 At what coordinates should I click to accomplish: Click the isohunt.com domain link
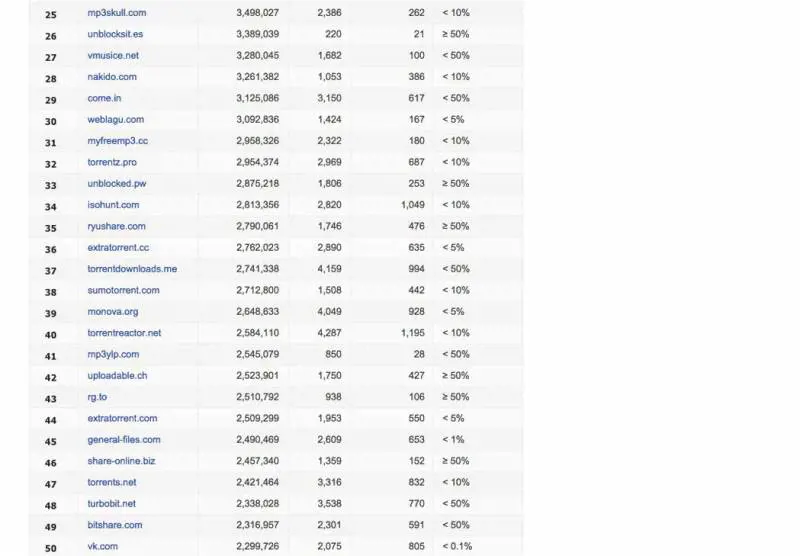113,205
